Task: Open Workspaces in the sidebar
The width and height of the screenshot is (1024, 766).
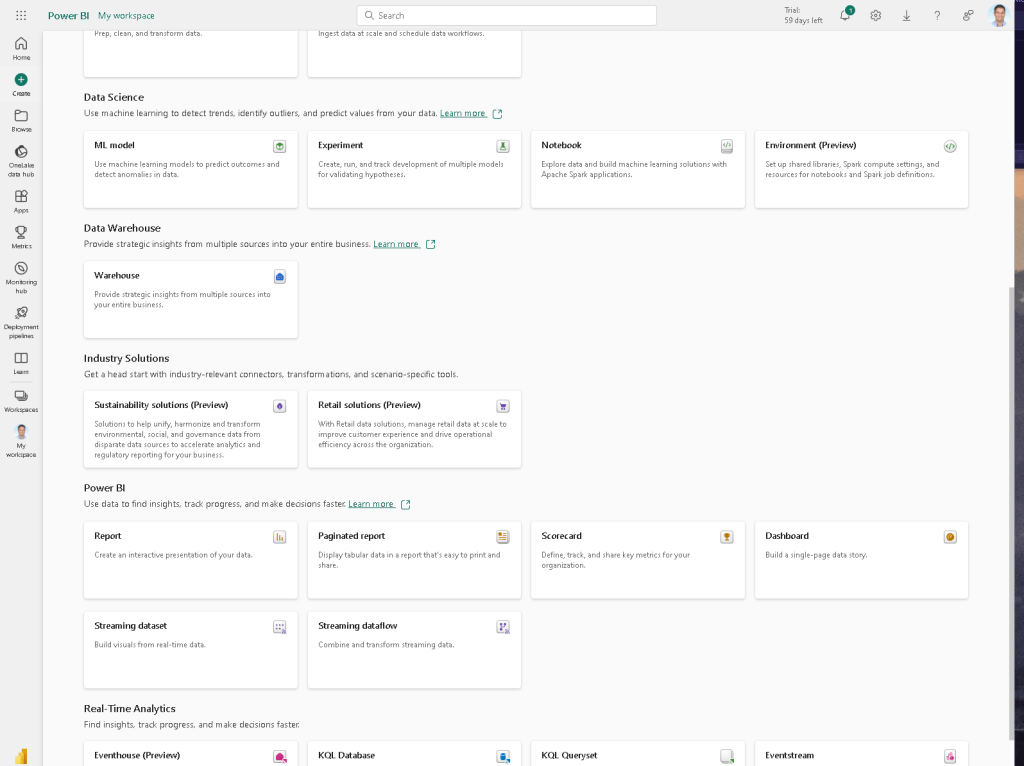Action: 21,401
